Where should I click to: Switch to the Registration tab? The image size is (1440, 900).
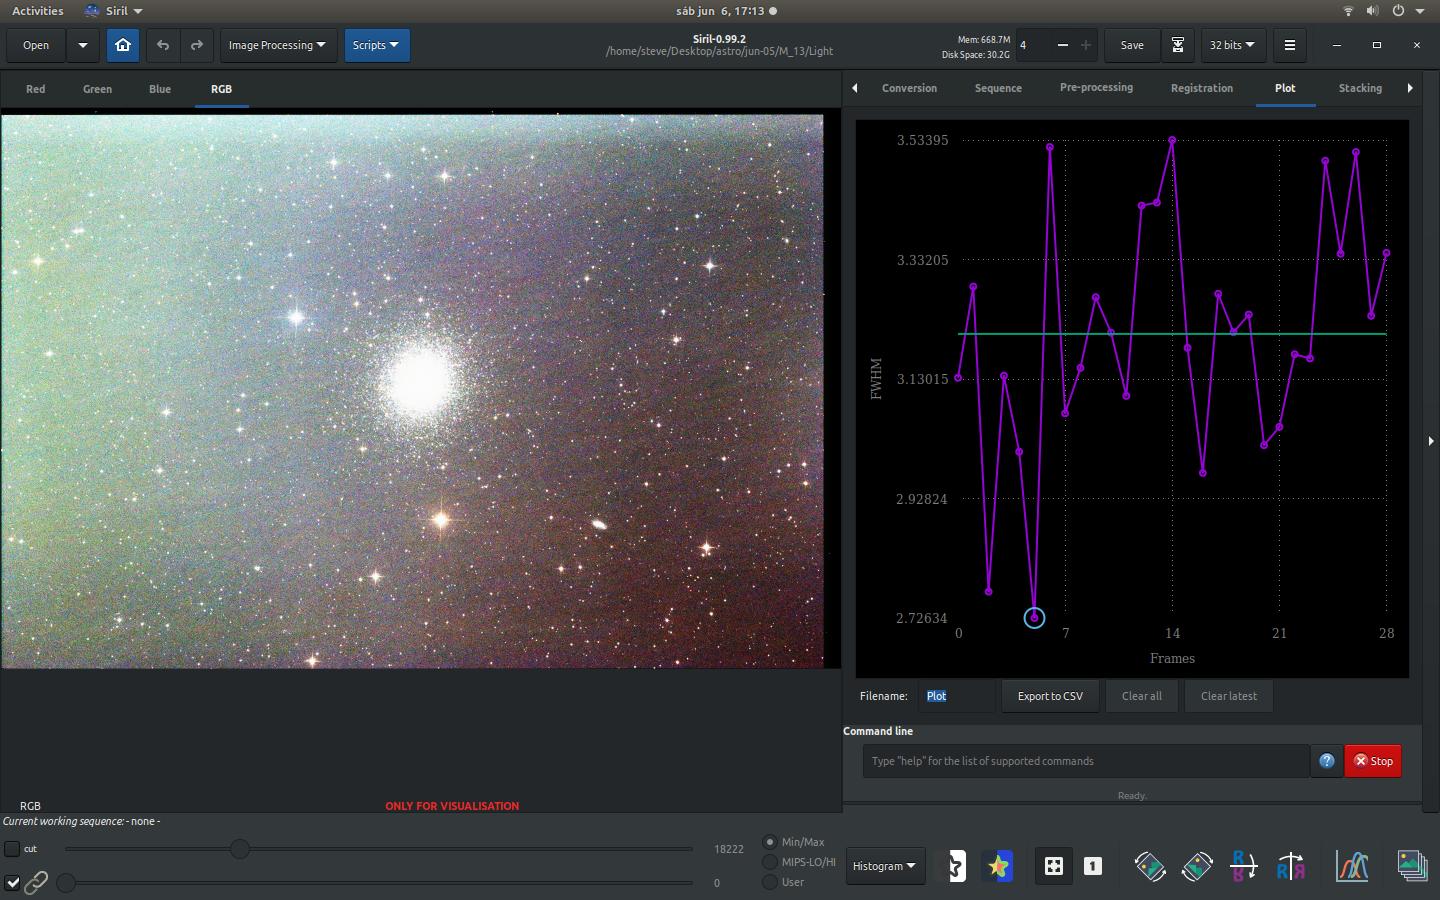pyautogui.click(x=1201, y=88)
